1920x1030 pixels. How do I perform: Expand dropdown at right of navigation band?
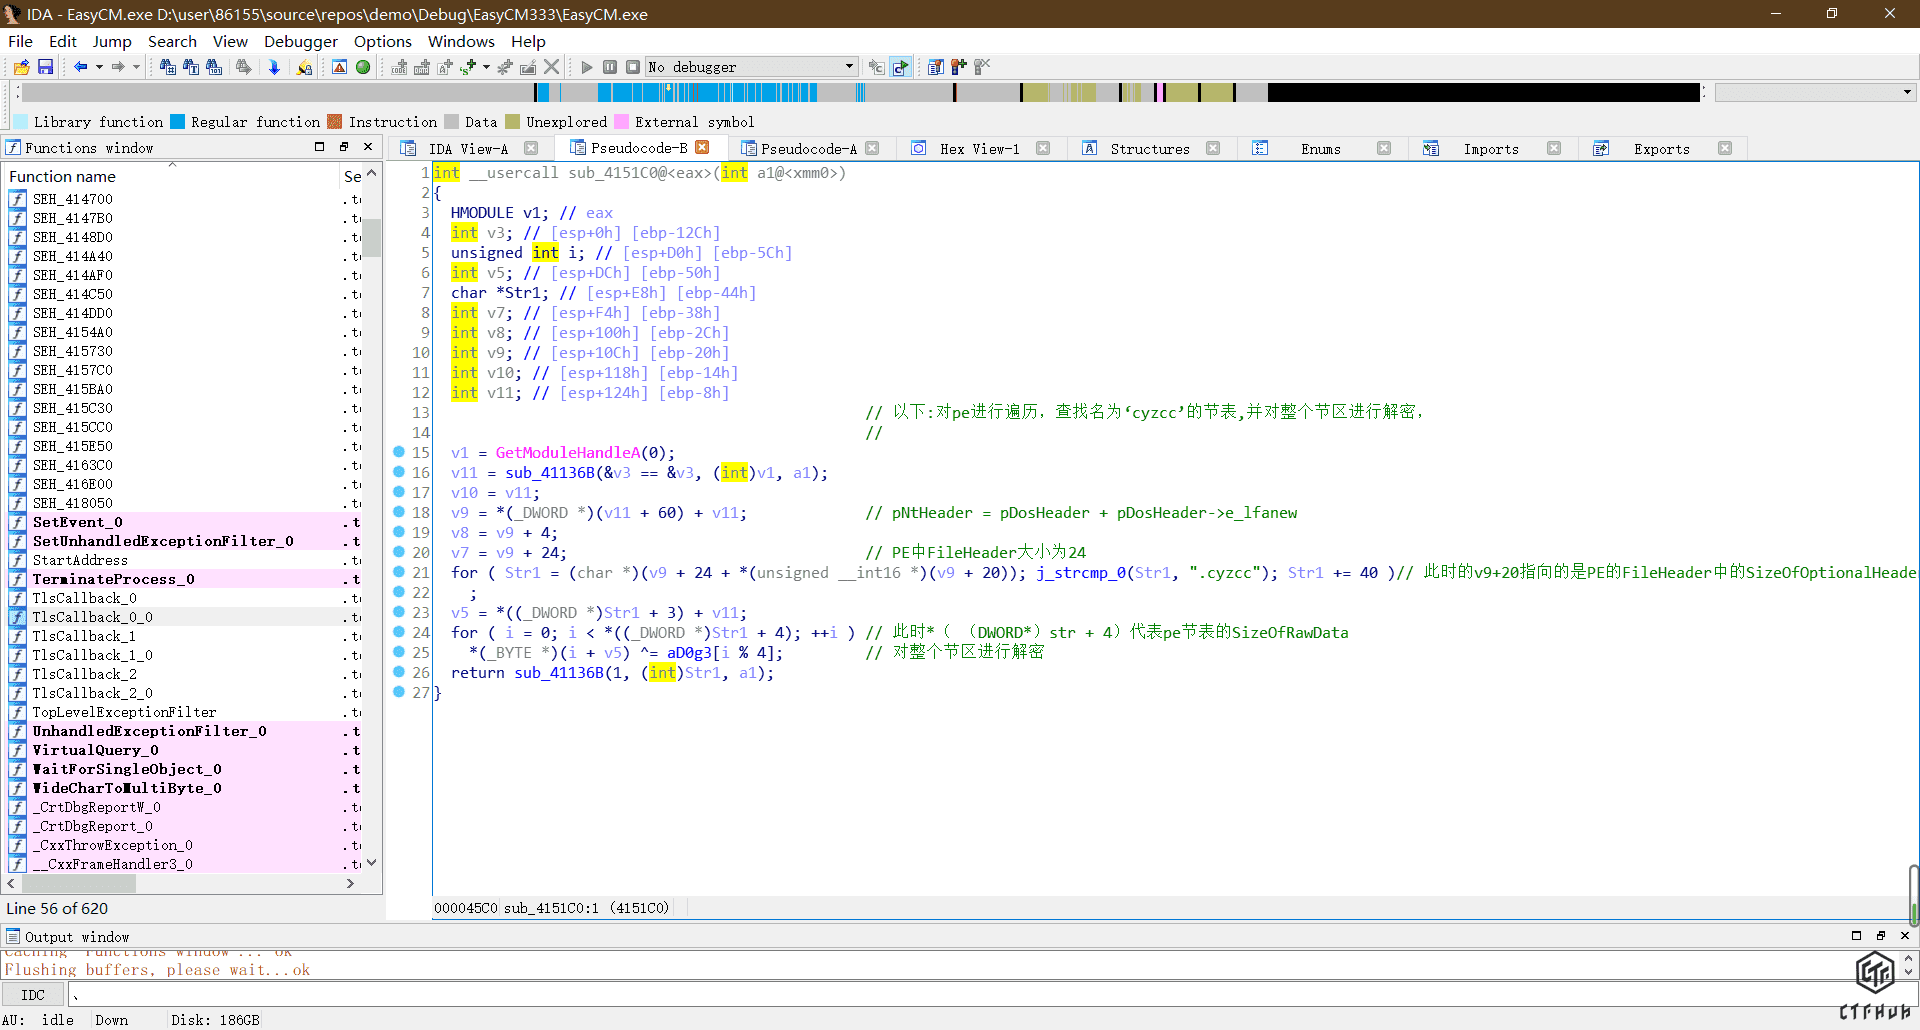(1907, 92)
